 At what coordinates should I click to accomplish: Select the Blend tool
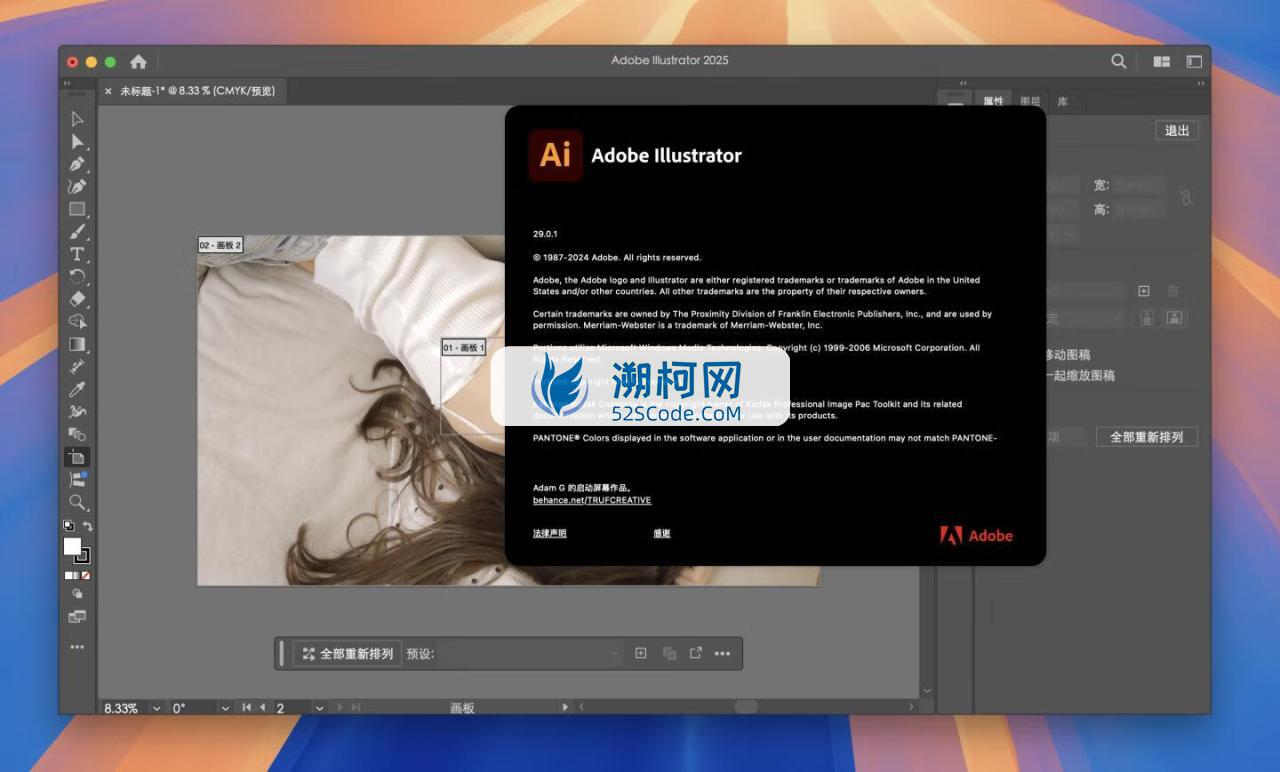pos(77,434)
